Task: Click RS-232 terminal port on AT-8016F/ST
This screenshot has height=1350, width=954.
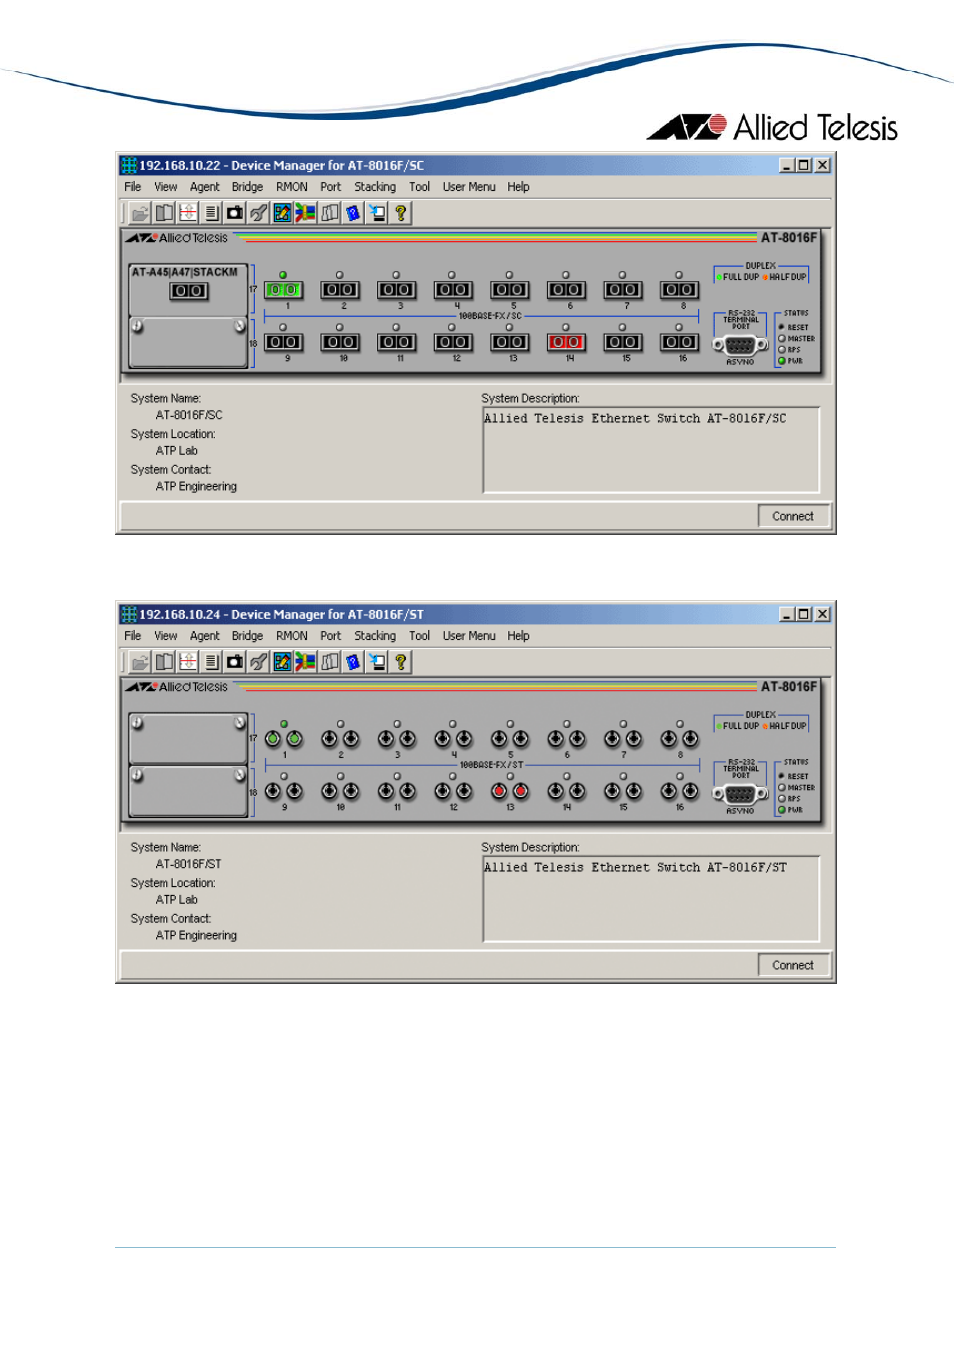Action: [x=740, y=793]
